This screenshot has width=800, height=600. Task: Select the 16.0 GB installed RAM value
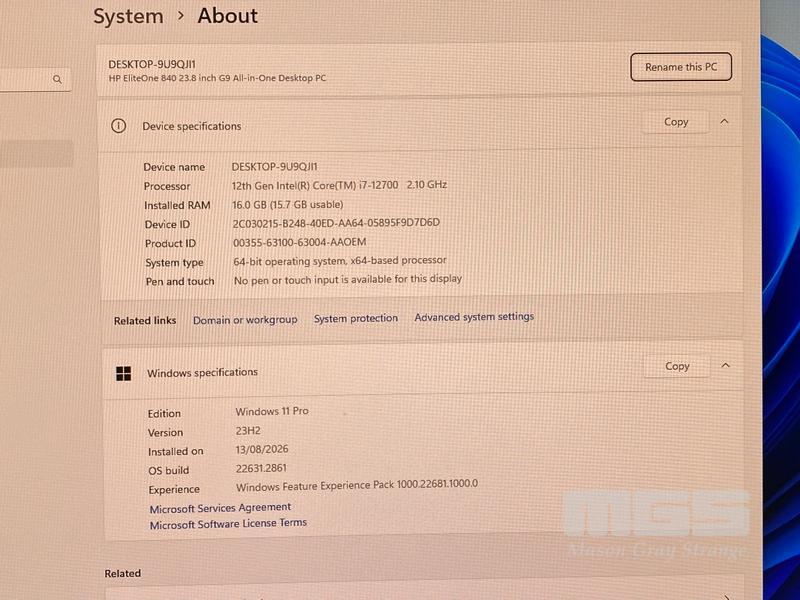pos(287,205)
